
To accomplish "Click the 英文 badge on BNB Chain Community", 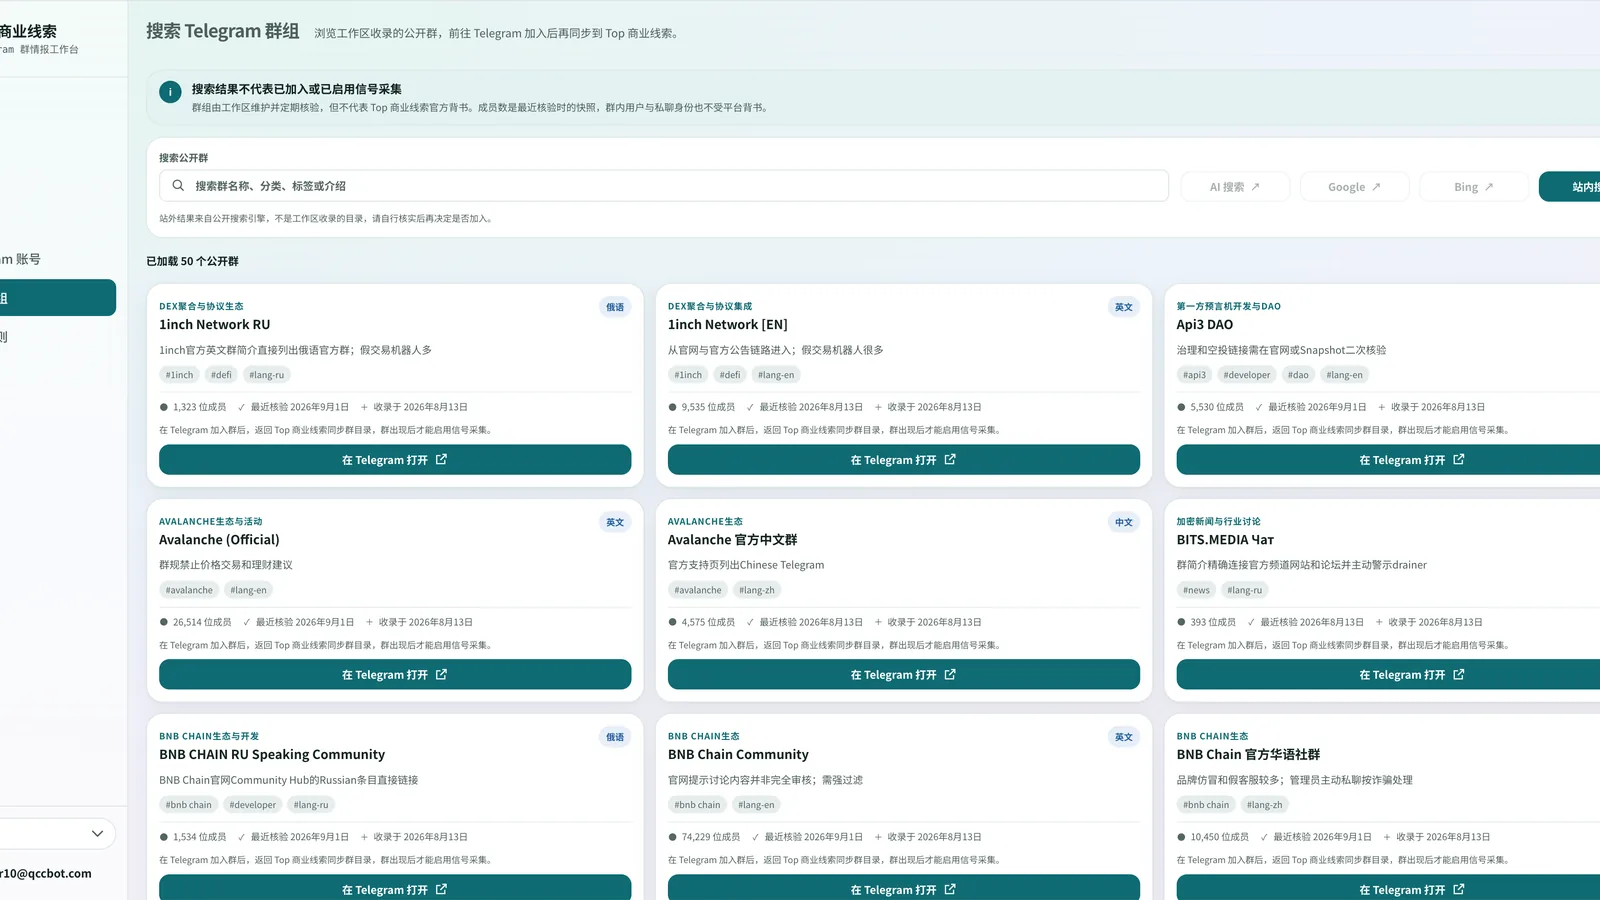I will click(x=1124, y=737).
